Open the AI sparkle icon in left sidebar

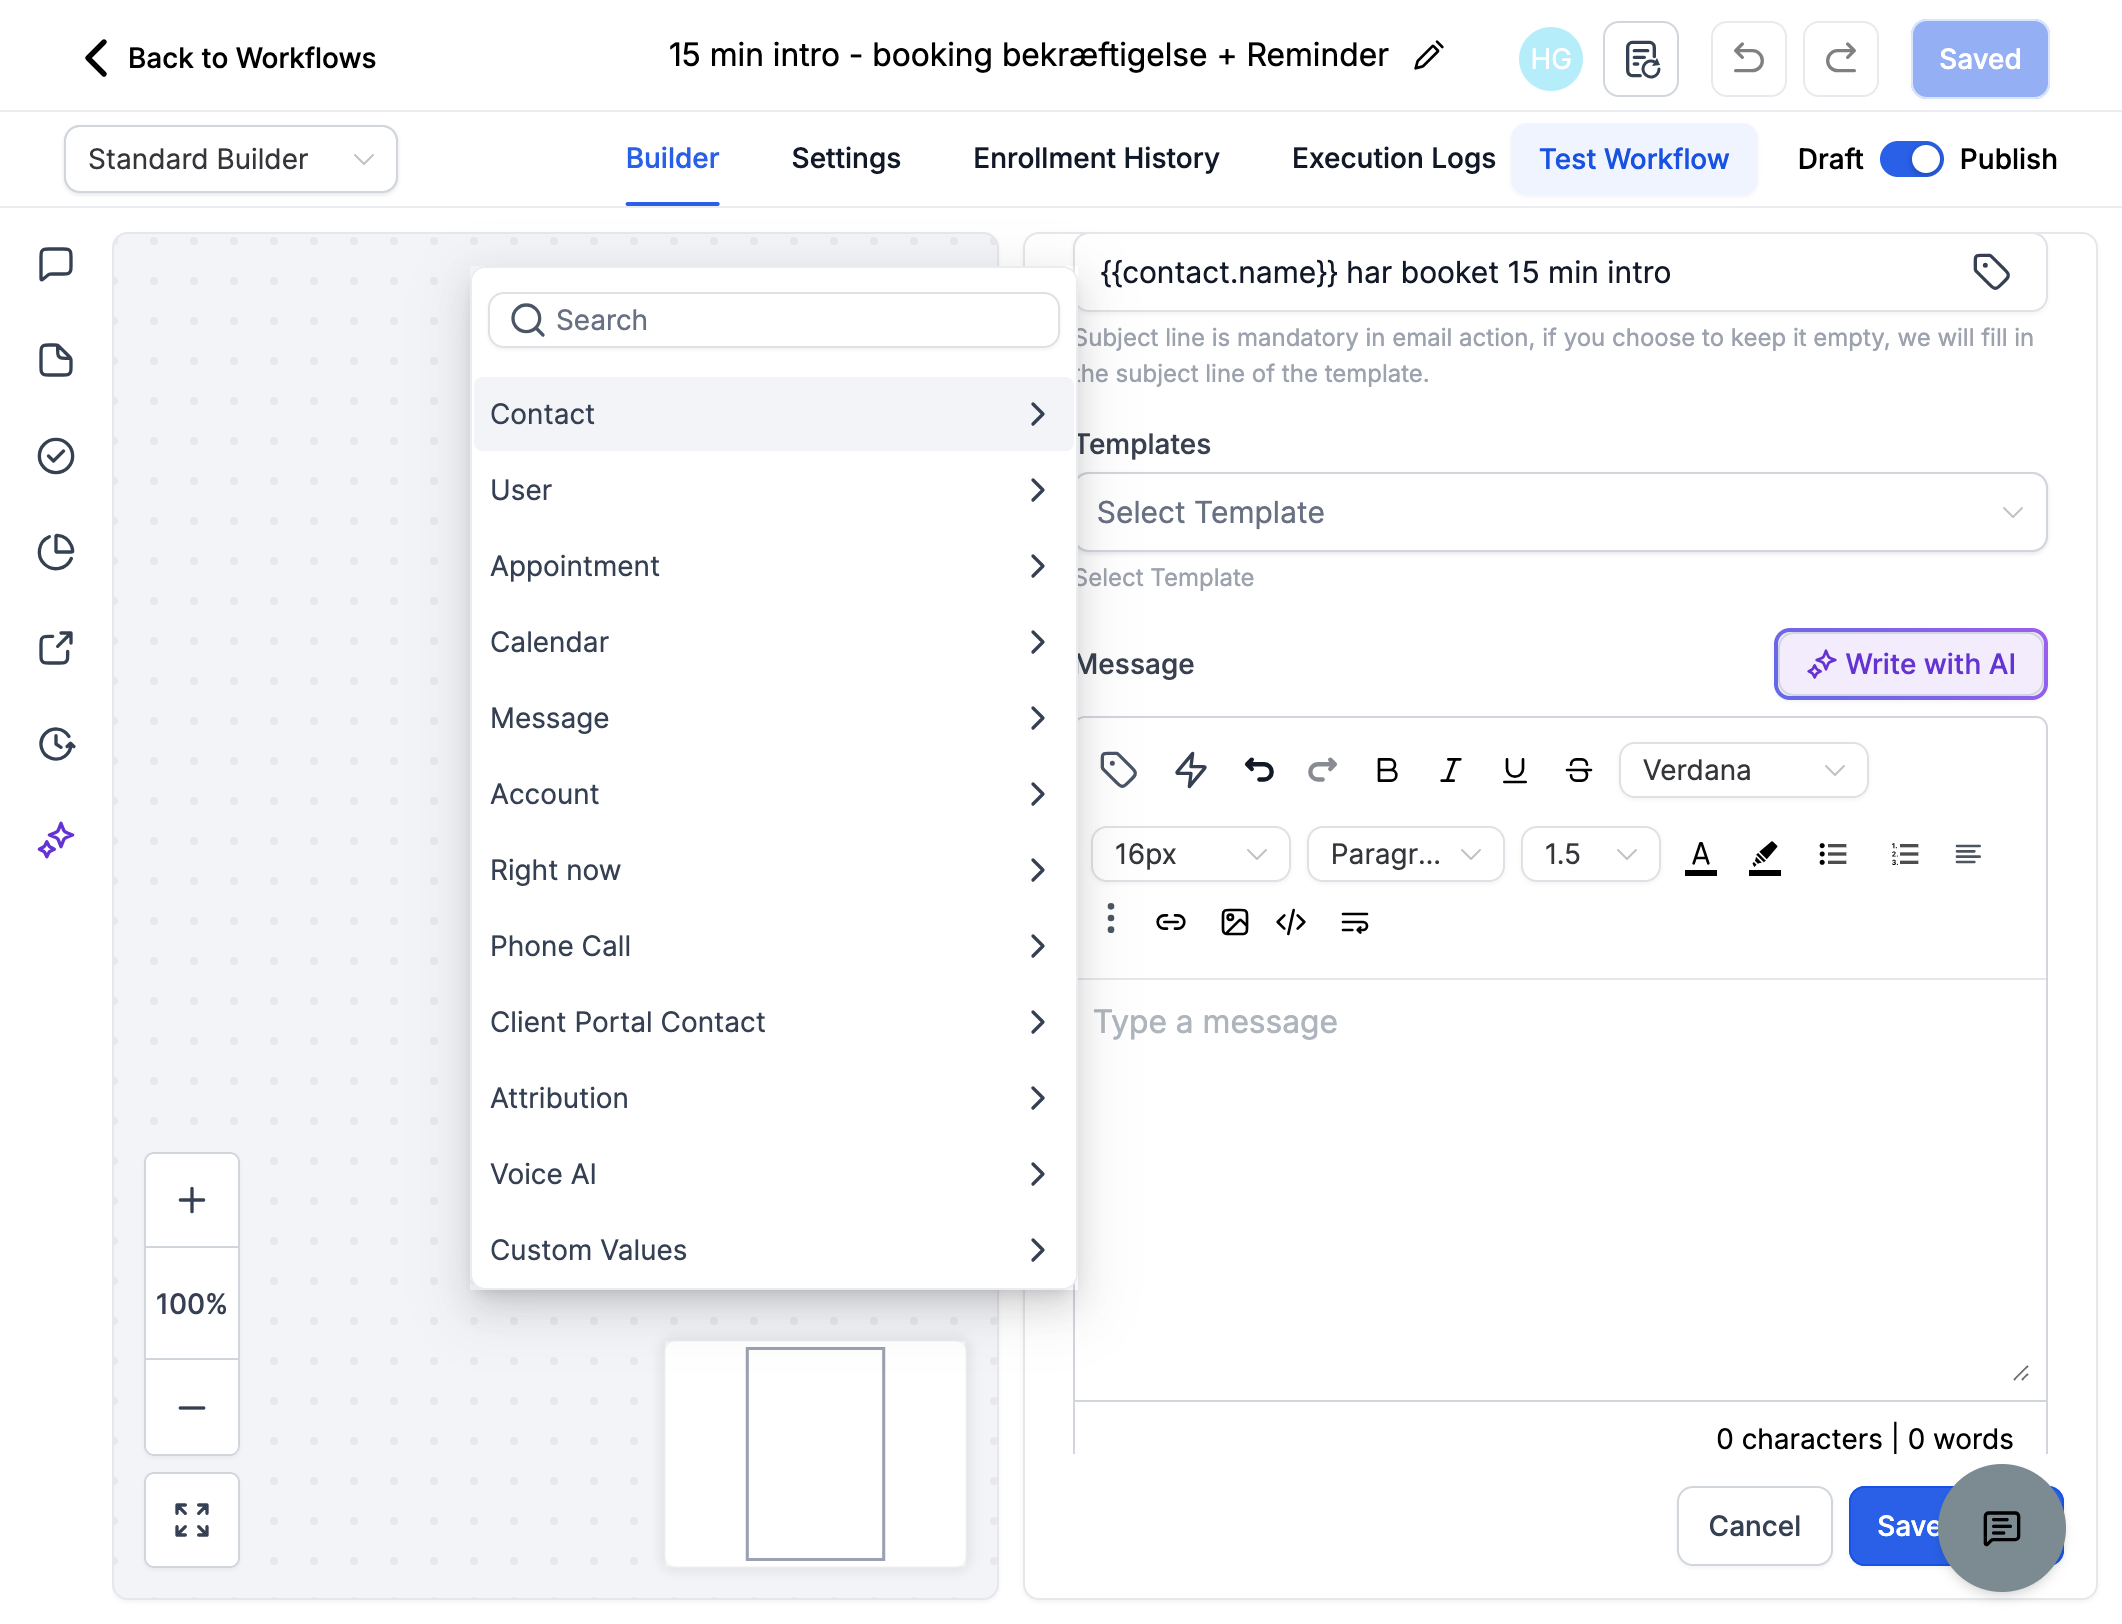coord(56,840)
